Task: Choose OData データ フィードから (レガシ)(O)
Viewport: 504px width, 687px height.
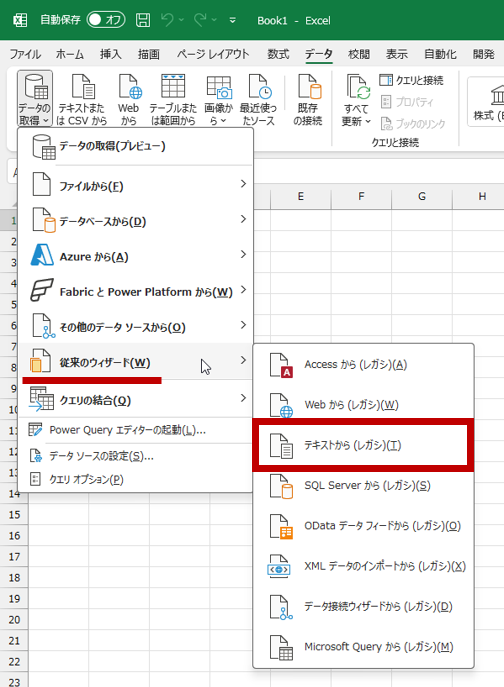Action: (x=363, y=526)
